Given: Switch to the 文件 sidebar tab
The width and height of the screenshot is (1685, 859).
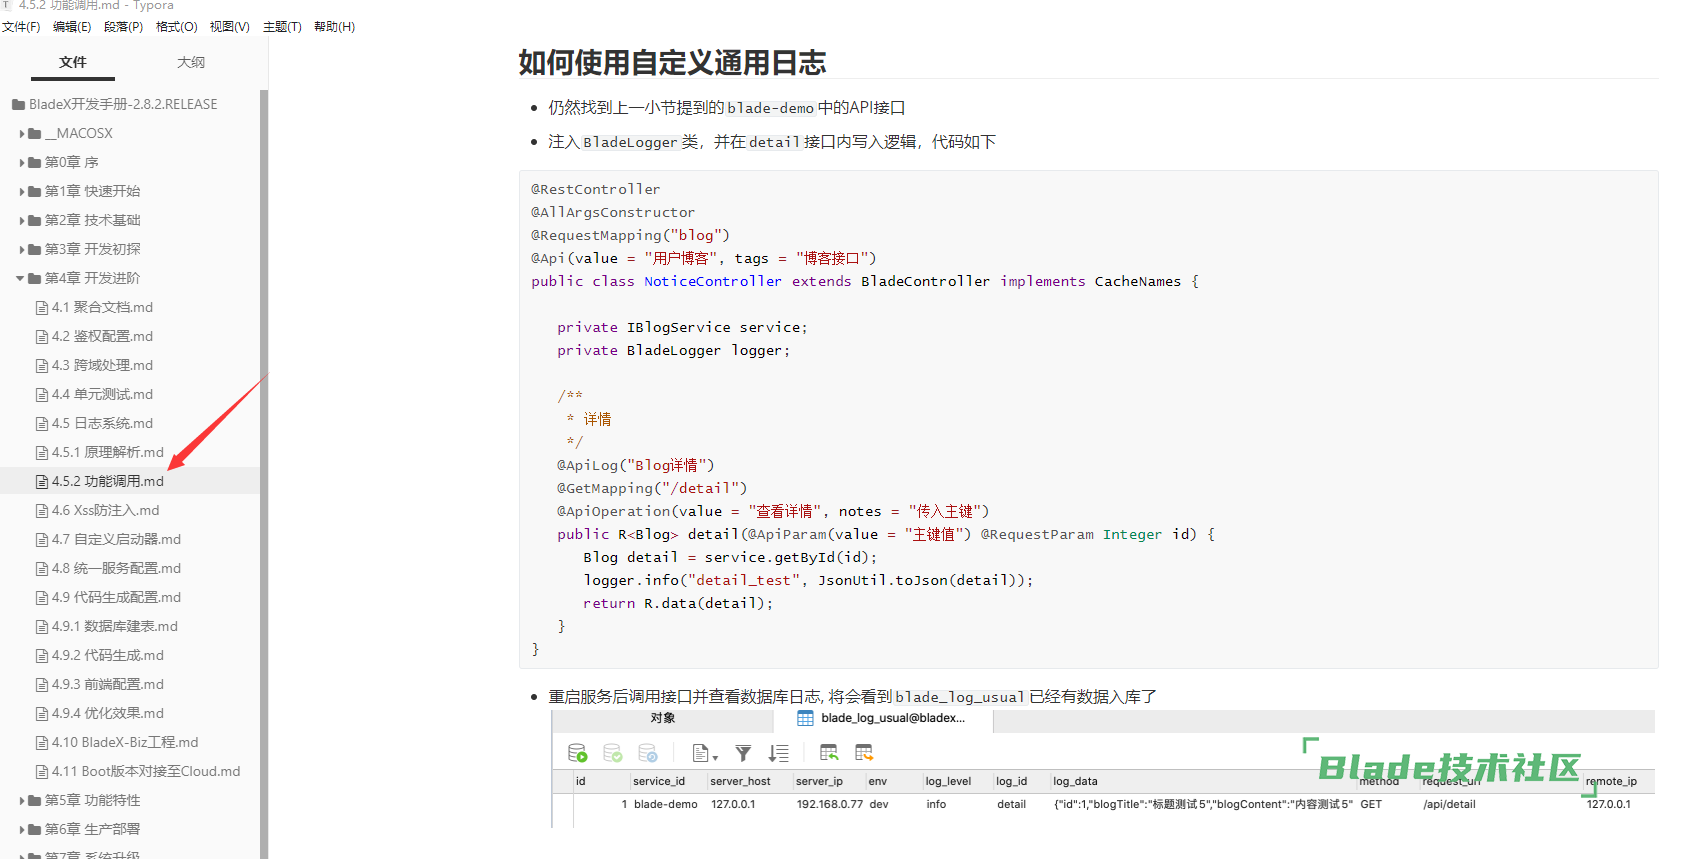Looking at the screenshot, I should (x=73, y=62).
